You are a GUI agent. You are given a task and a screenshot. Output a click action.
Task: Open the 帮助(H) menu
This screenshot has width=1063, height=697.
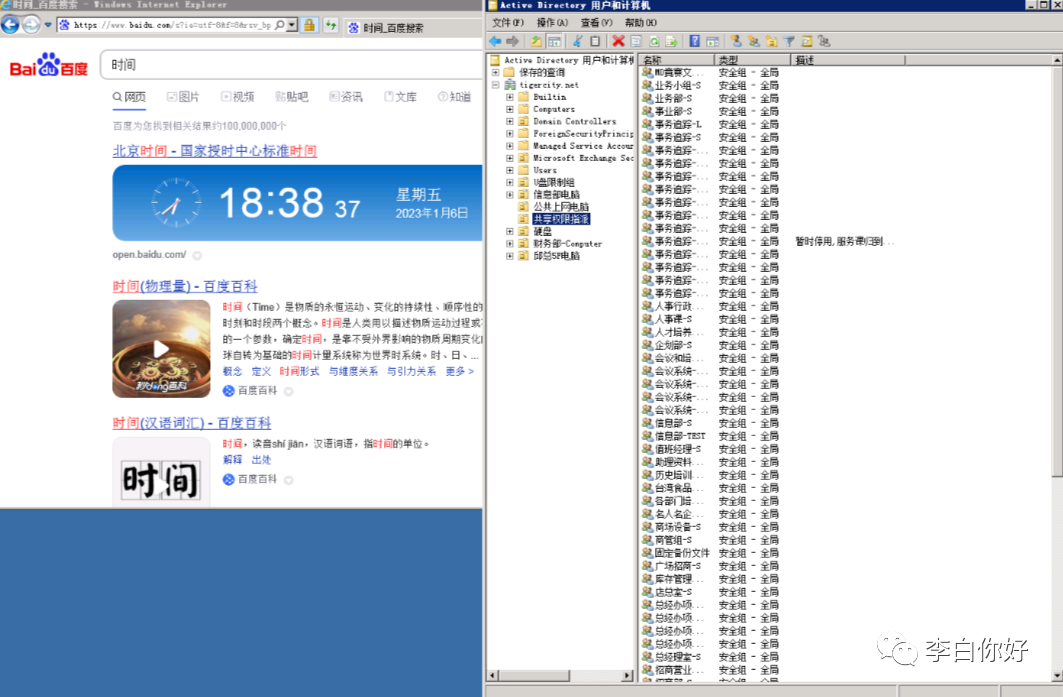(641, 22)
